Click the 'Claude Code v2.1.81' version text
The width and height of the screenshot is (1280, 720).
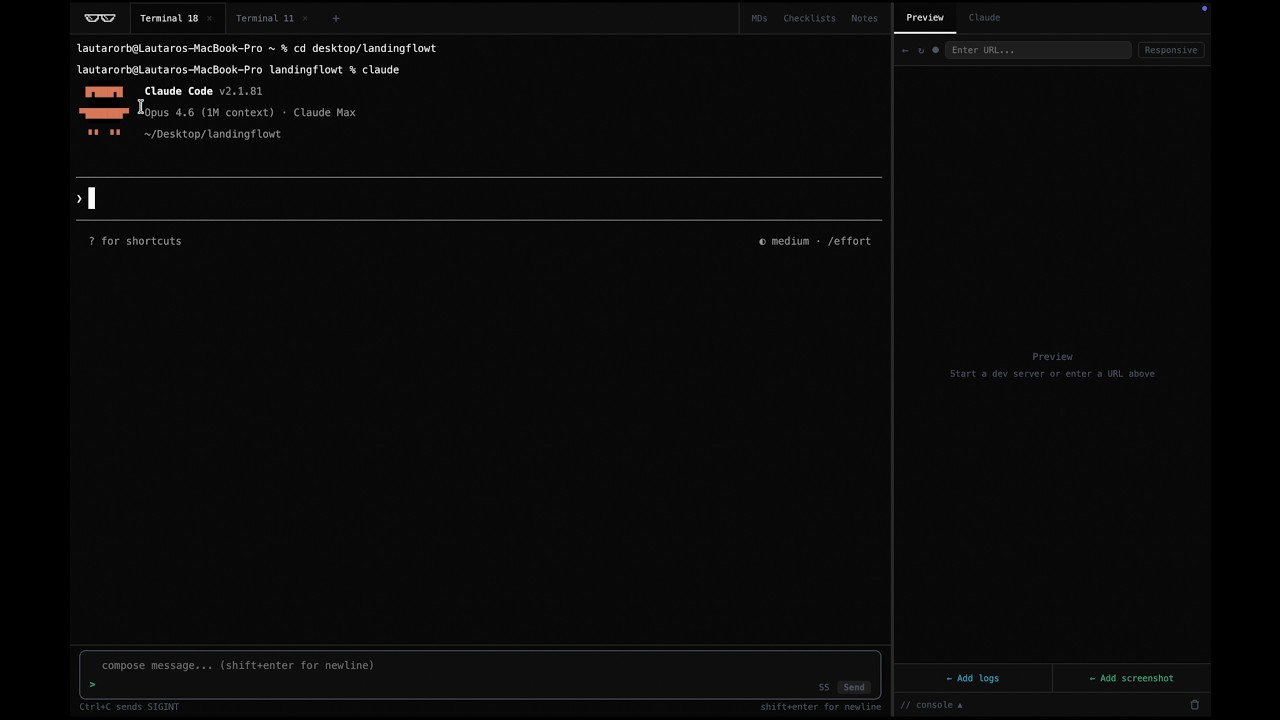point(203,91)
